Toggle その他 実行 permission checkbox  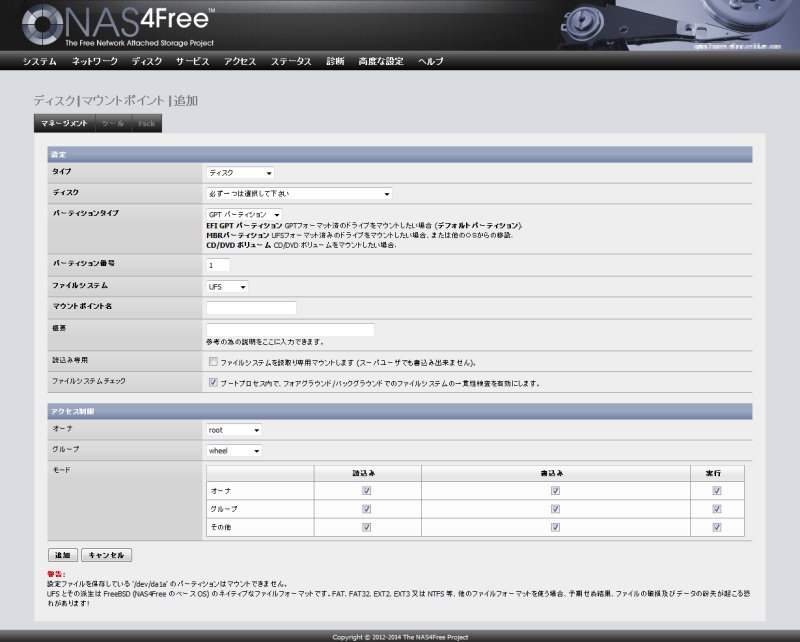point(717,527)
